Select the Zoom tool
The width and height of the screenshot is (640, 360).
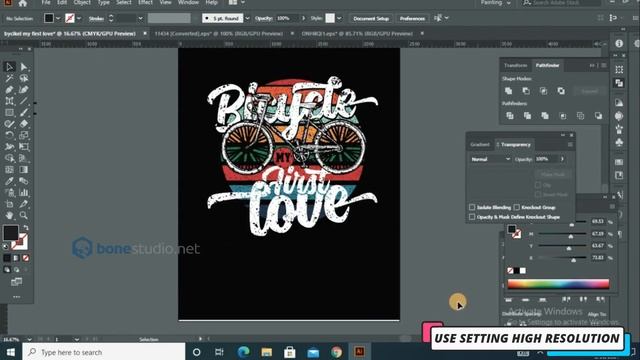pos(24,215)
